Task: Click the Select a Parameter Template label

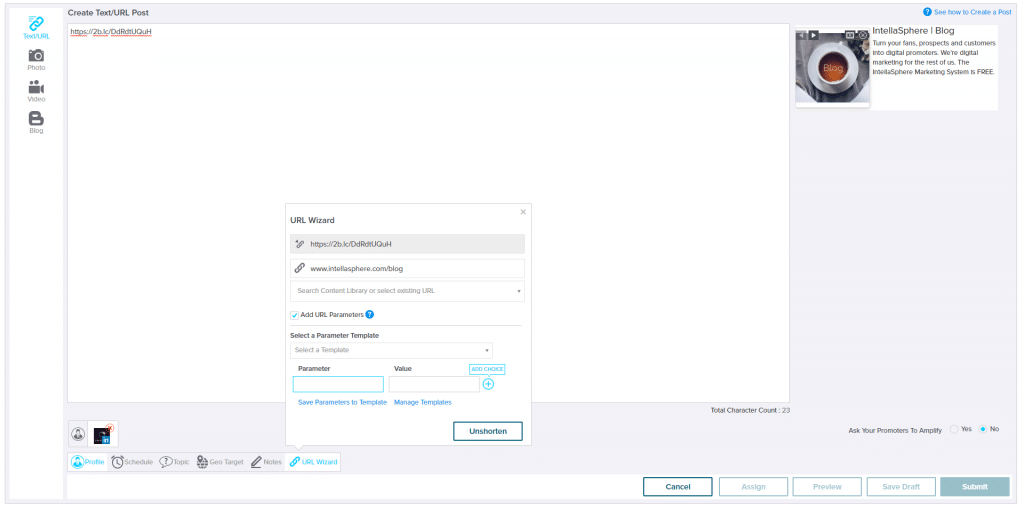Action: point(334,336)
